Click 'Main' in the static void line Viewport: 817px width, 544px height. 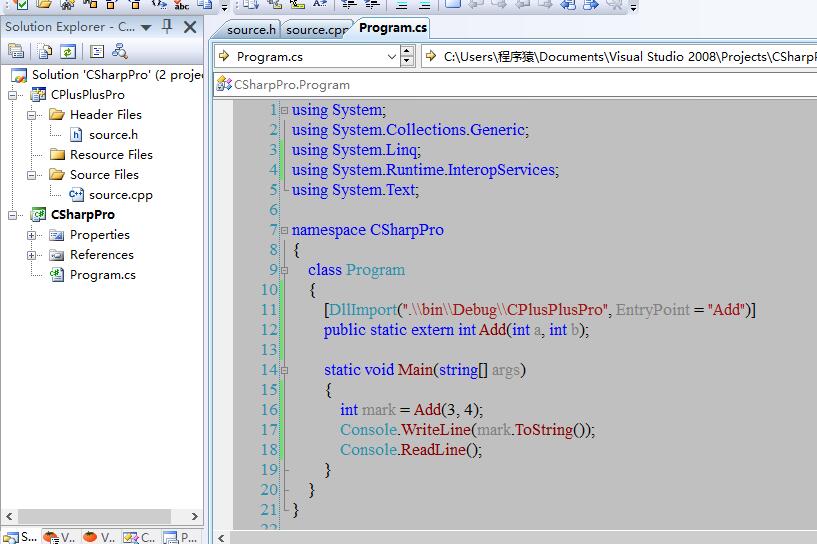pyautogui.click(x=415, y=370)
